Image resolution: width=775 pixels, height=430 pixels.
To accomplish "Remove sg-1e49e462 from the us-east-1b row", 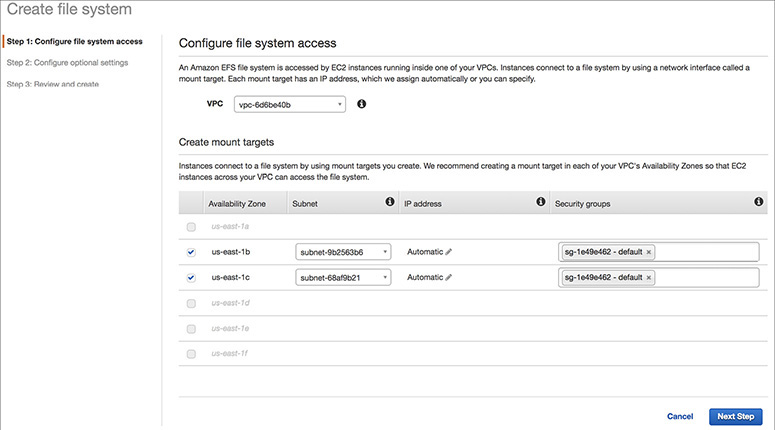I will point(649,252).
